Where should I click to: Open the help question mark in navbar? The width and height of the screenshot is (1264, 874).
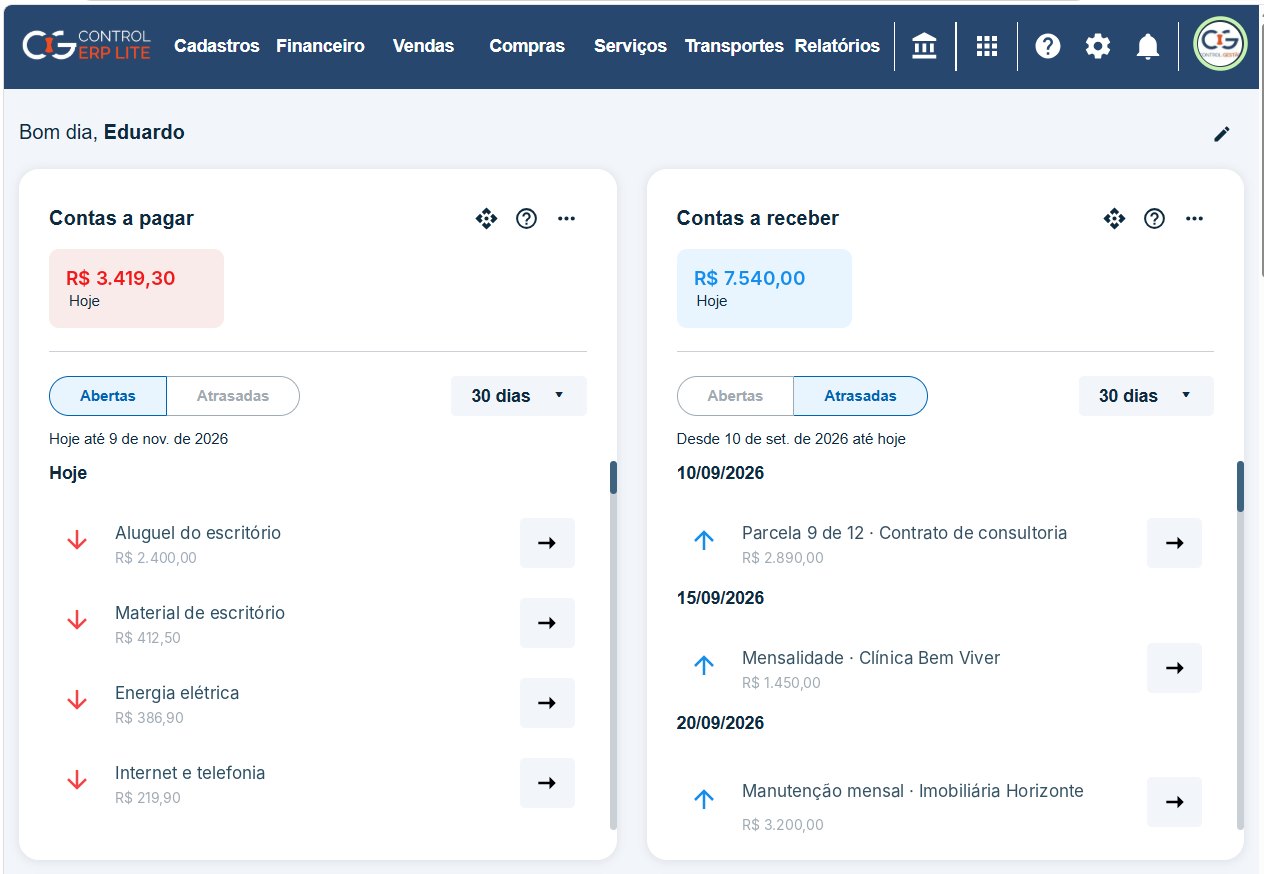[x=1047, y=46]
